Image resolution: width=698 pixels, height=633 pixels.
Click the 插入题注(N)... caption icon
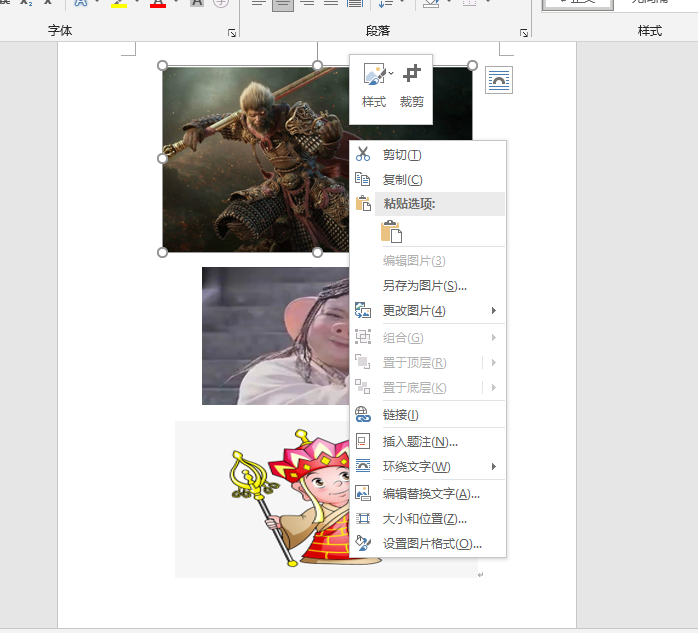point(363,442)
